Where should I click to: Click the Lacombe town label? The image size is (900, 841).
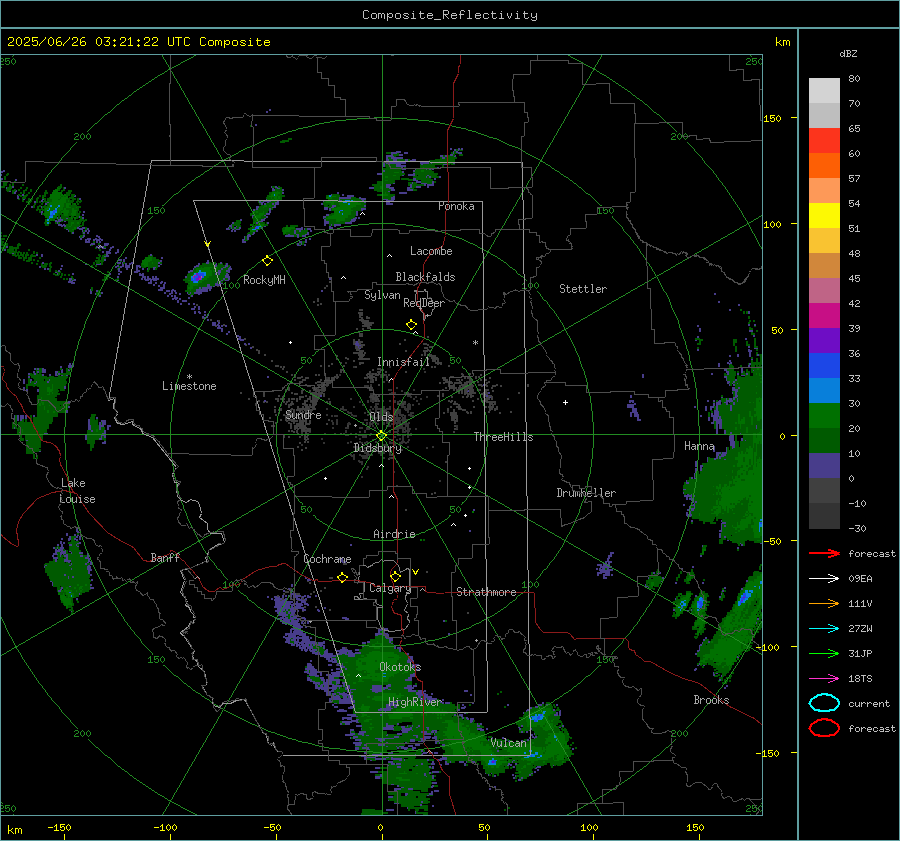pyautogui.click(x=431, y=251)
